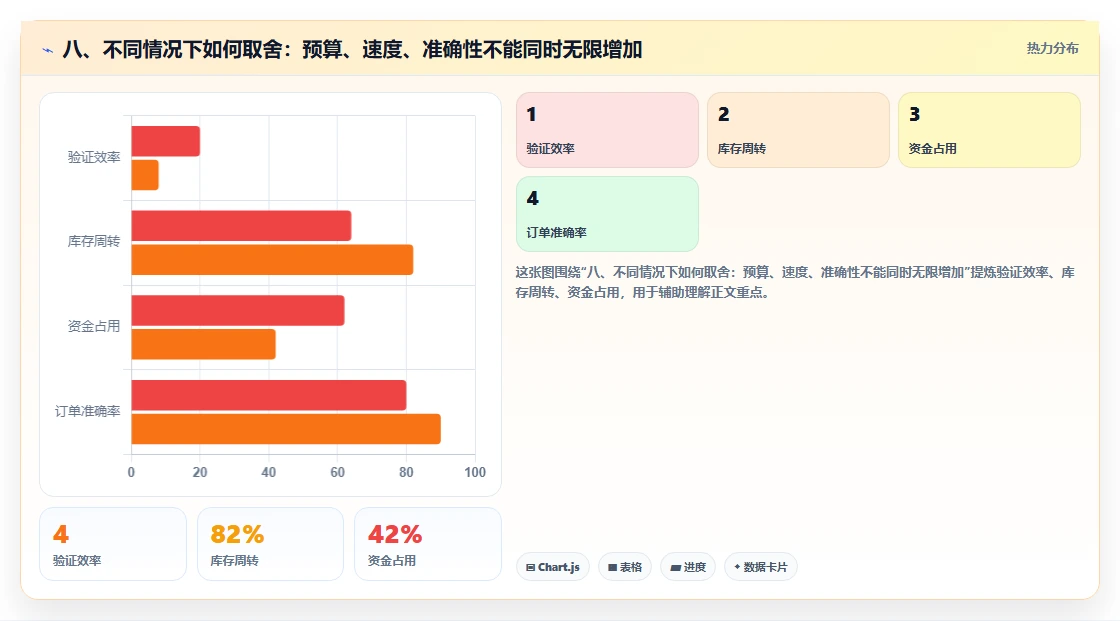
Task: Click the 验证效率 axis label in chart
Action: 94,157
